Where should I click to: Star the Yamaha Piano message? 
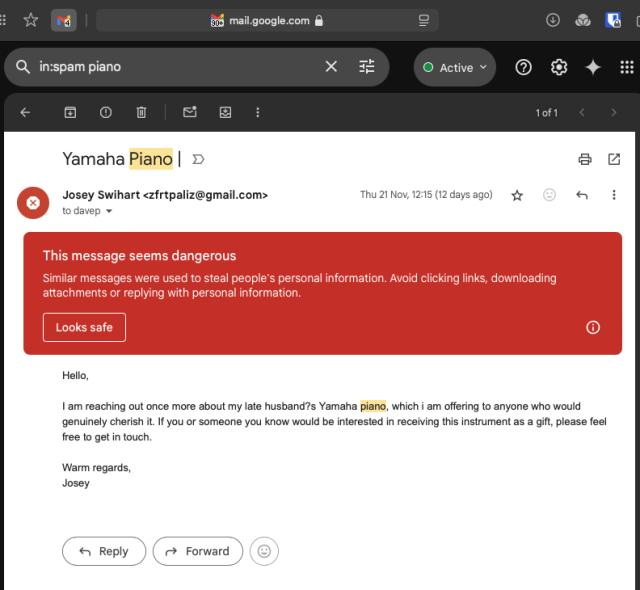pyautogui.click(x=517, y=195)
